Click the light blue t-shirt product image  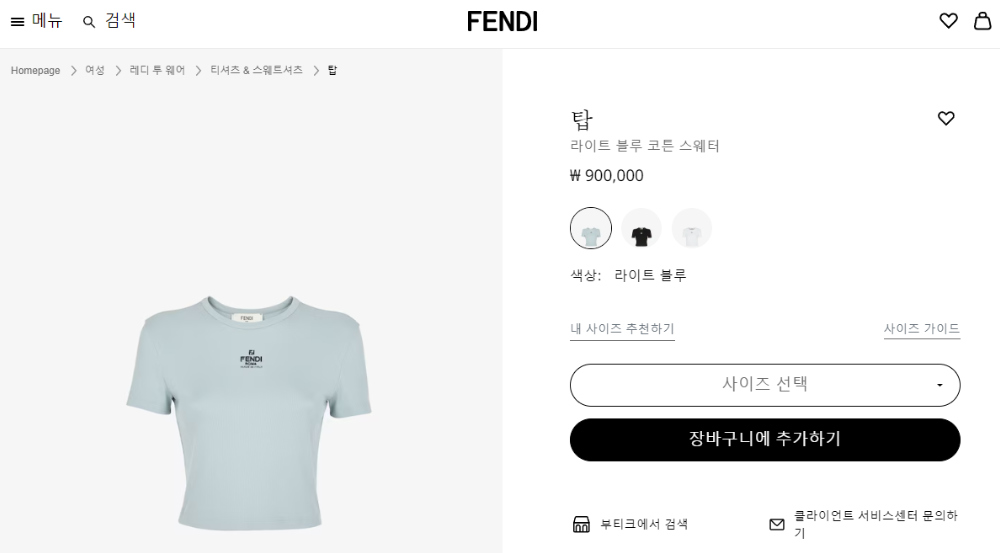[249, 412]
